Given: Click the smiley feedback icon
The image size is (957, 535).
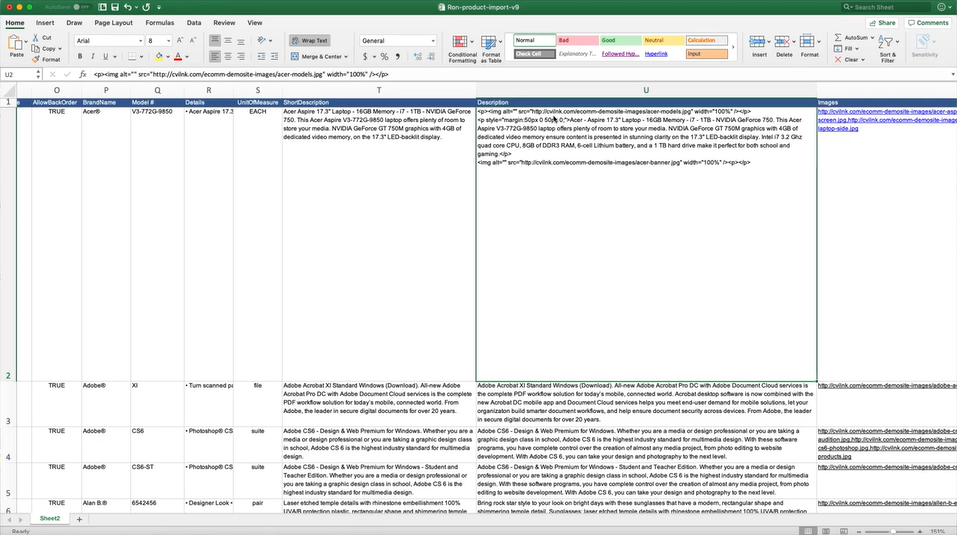Looking at the screenshot, I should coord(941,7).
